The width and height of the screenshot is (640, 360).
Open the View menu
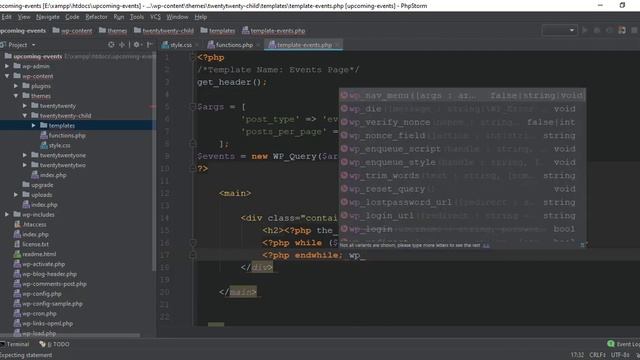[24, 17]
